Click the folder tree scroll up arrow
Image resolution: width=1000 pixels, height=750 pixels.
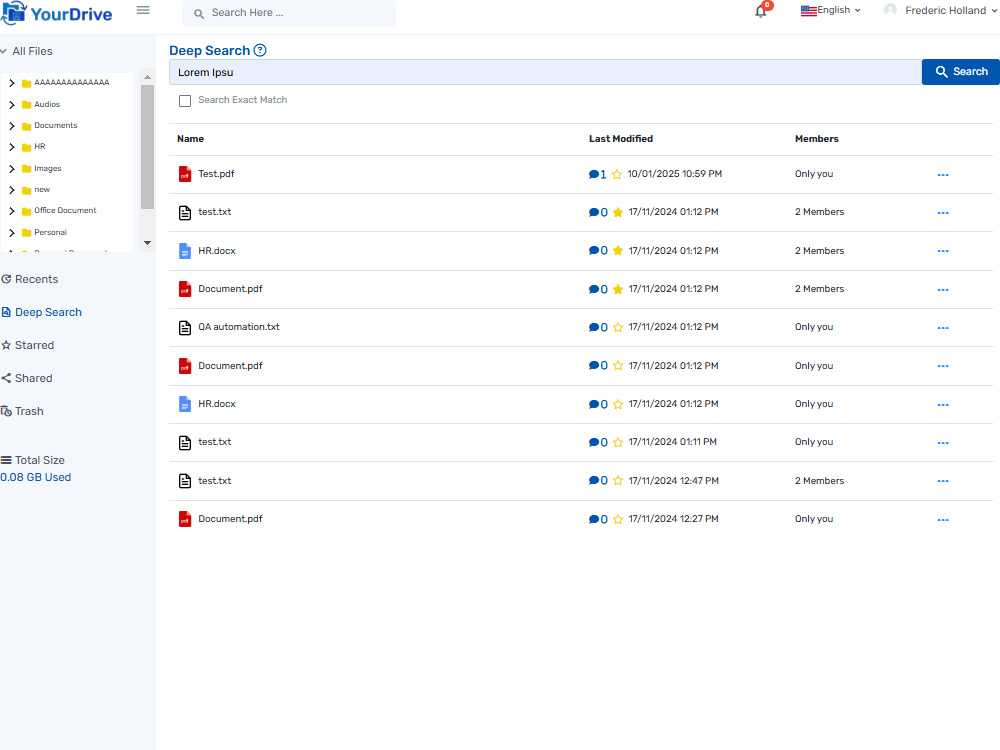(147, 77)
